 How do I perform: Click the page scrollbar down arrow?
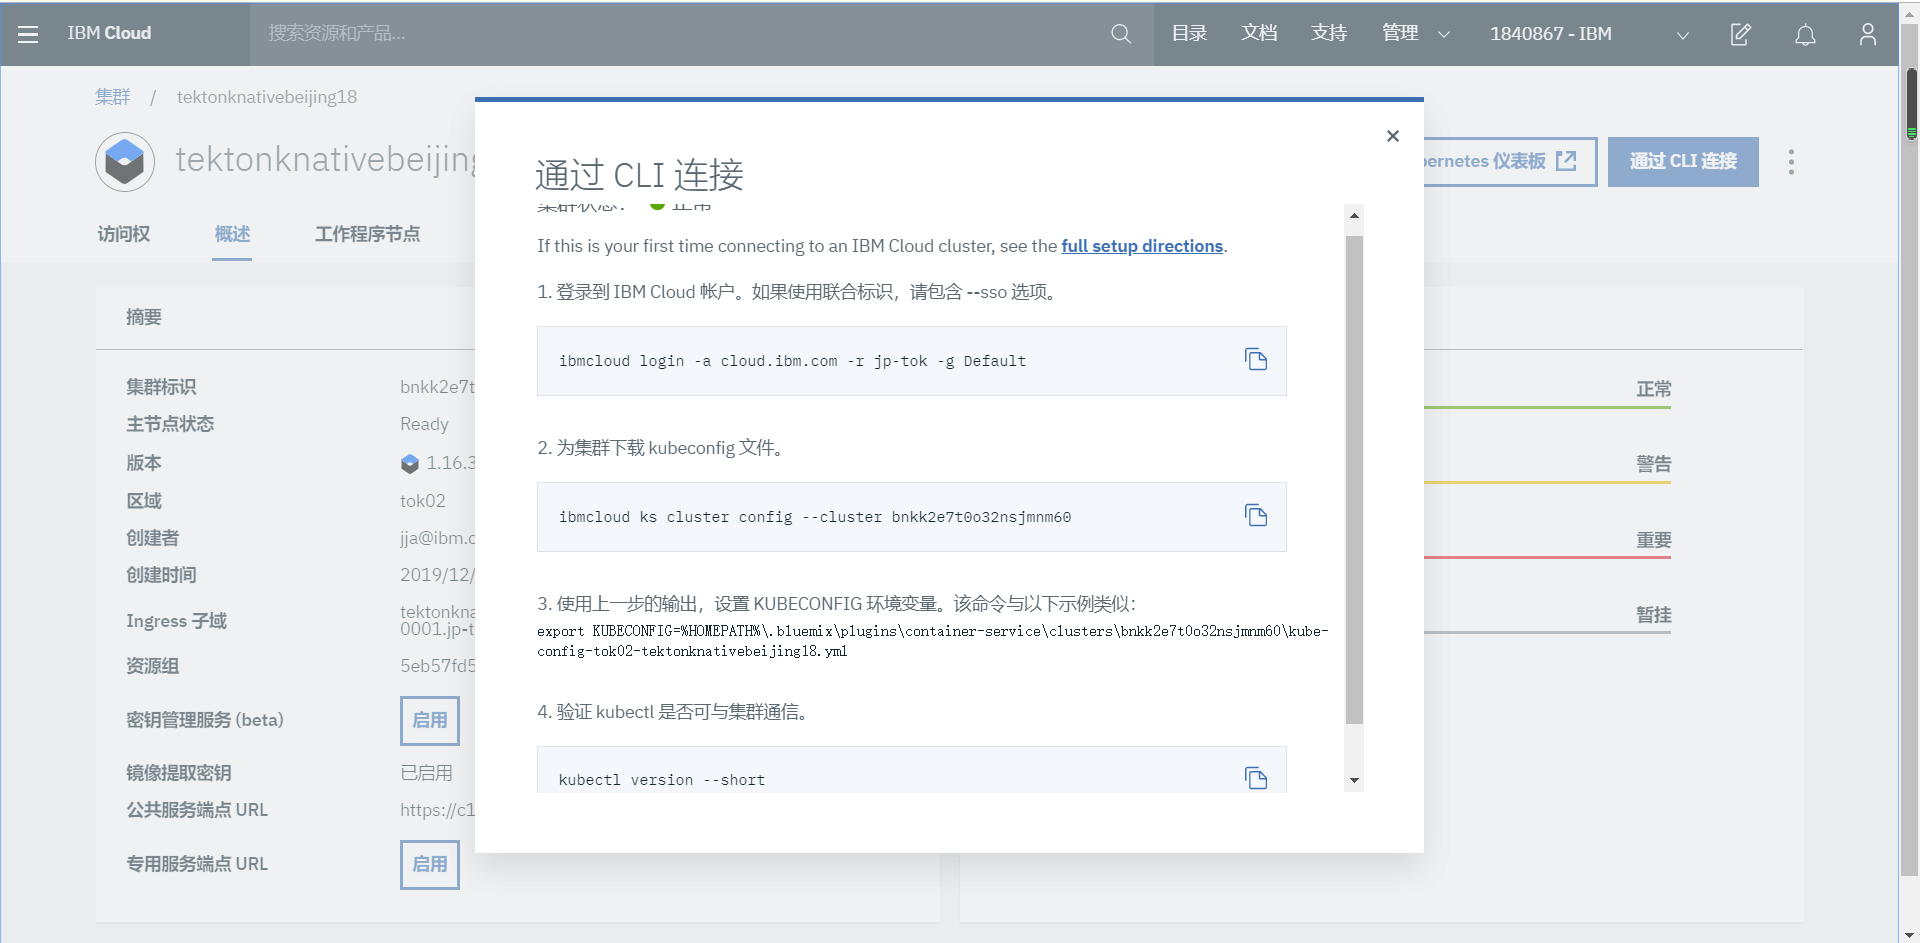1909,935
